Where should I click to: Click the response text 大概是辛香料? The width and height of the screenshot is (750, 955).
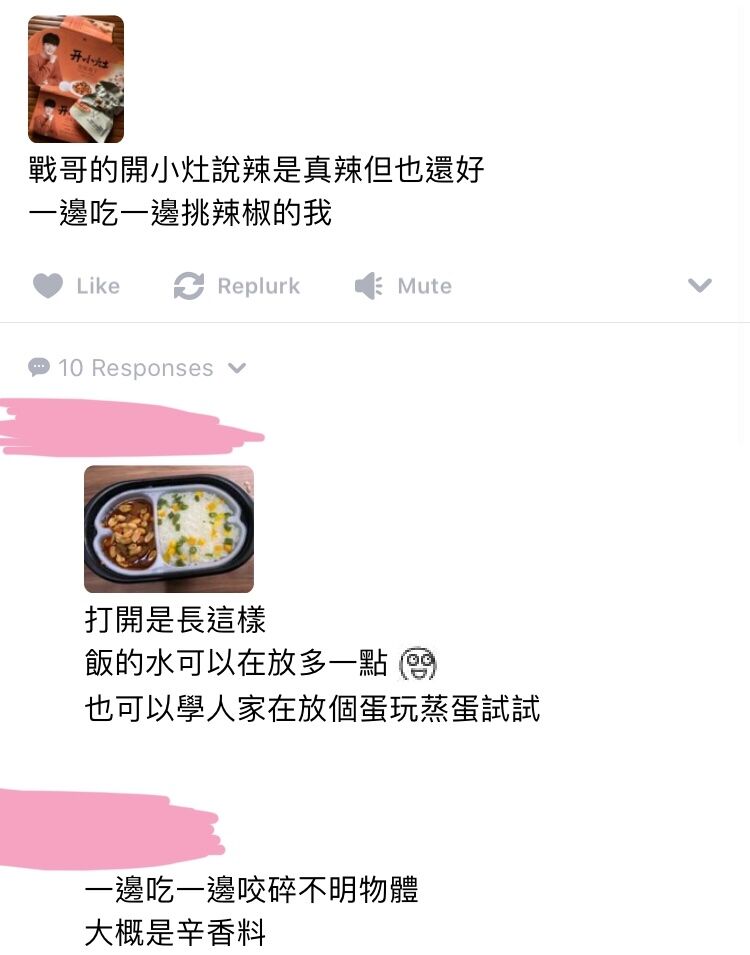(x=175, y=933)
